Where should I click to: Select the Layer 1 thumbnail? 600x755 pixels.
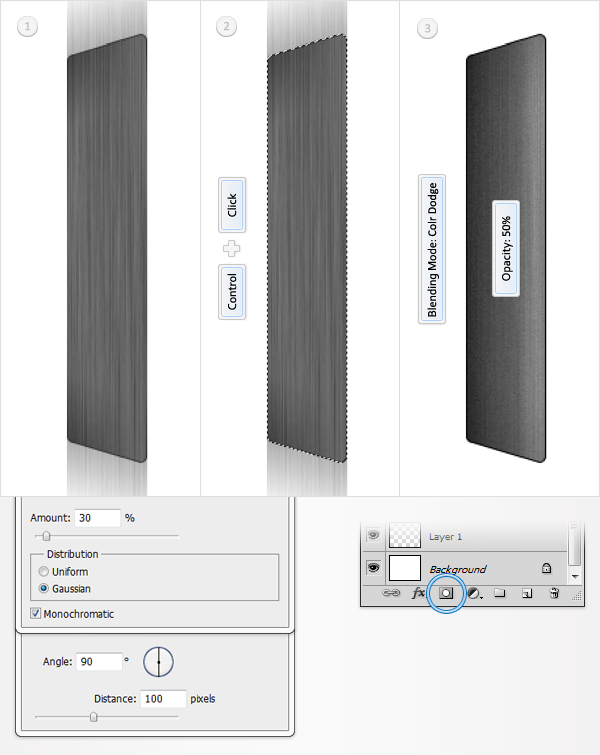point(404,535)
